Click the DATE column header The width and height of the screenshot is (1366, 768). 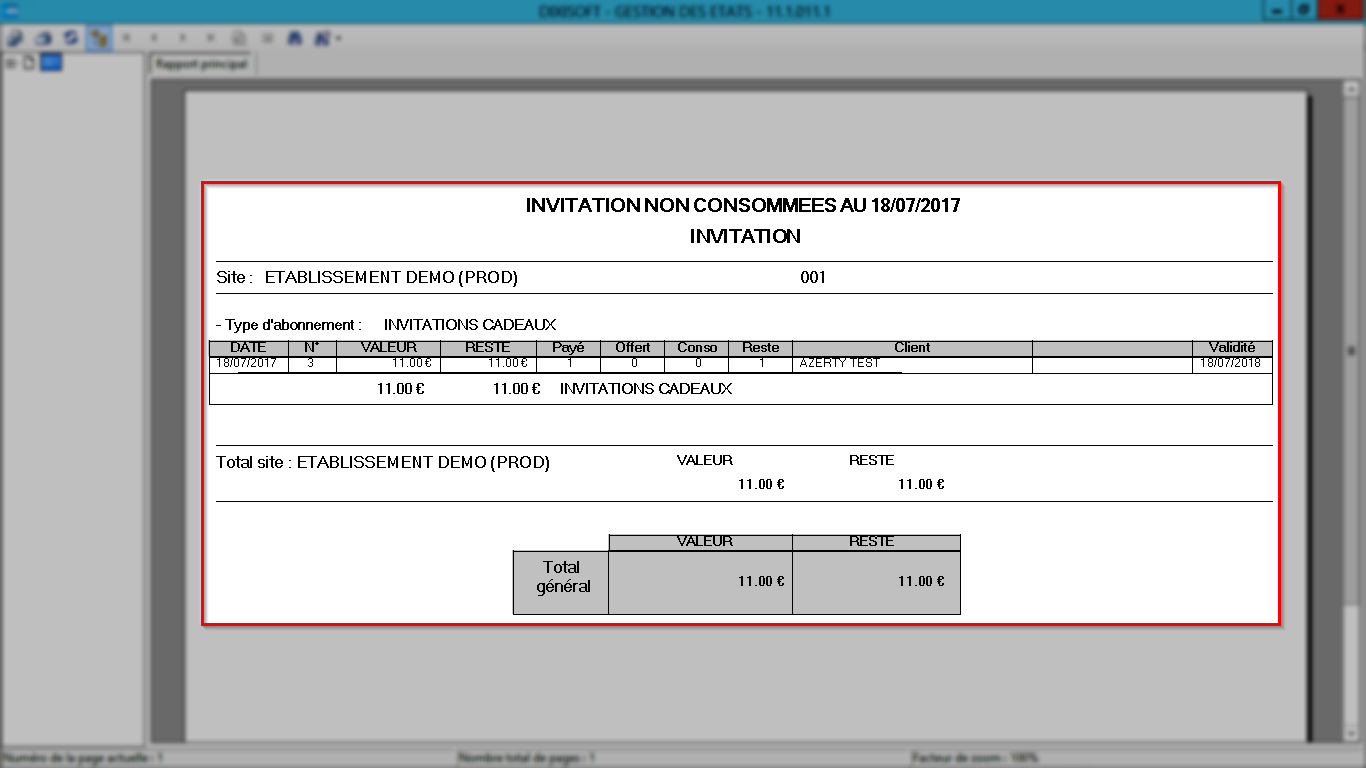coord(248,348)
